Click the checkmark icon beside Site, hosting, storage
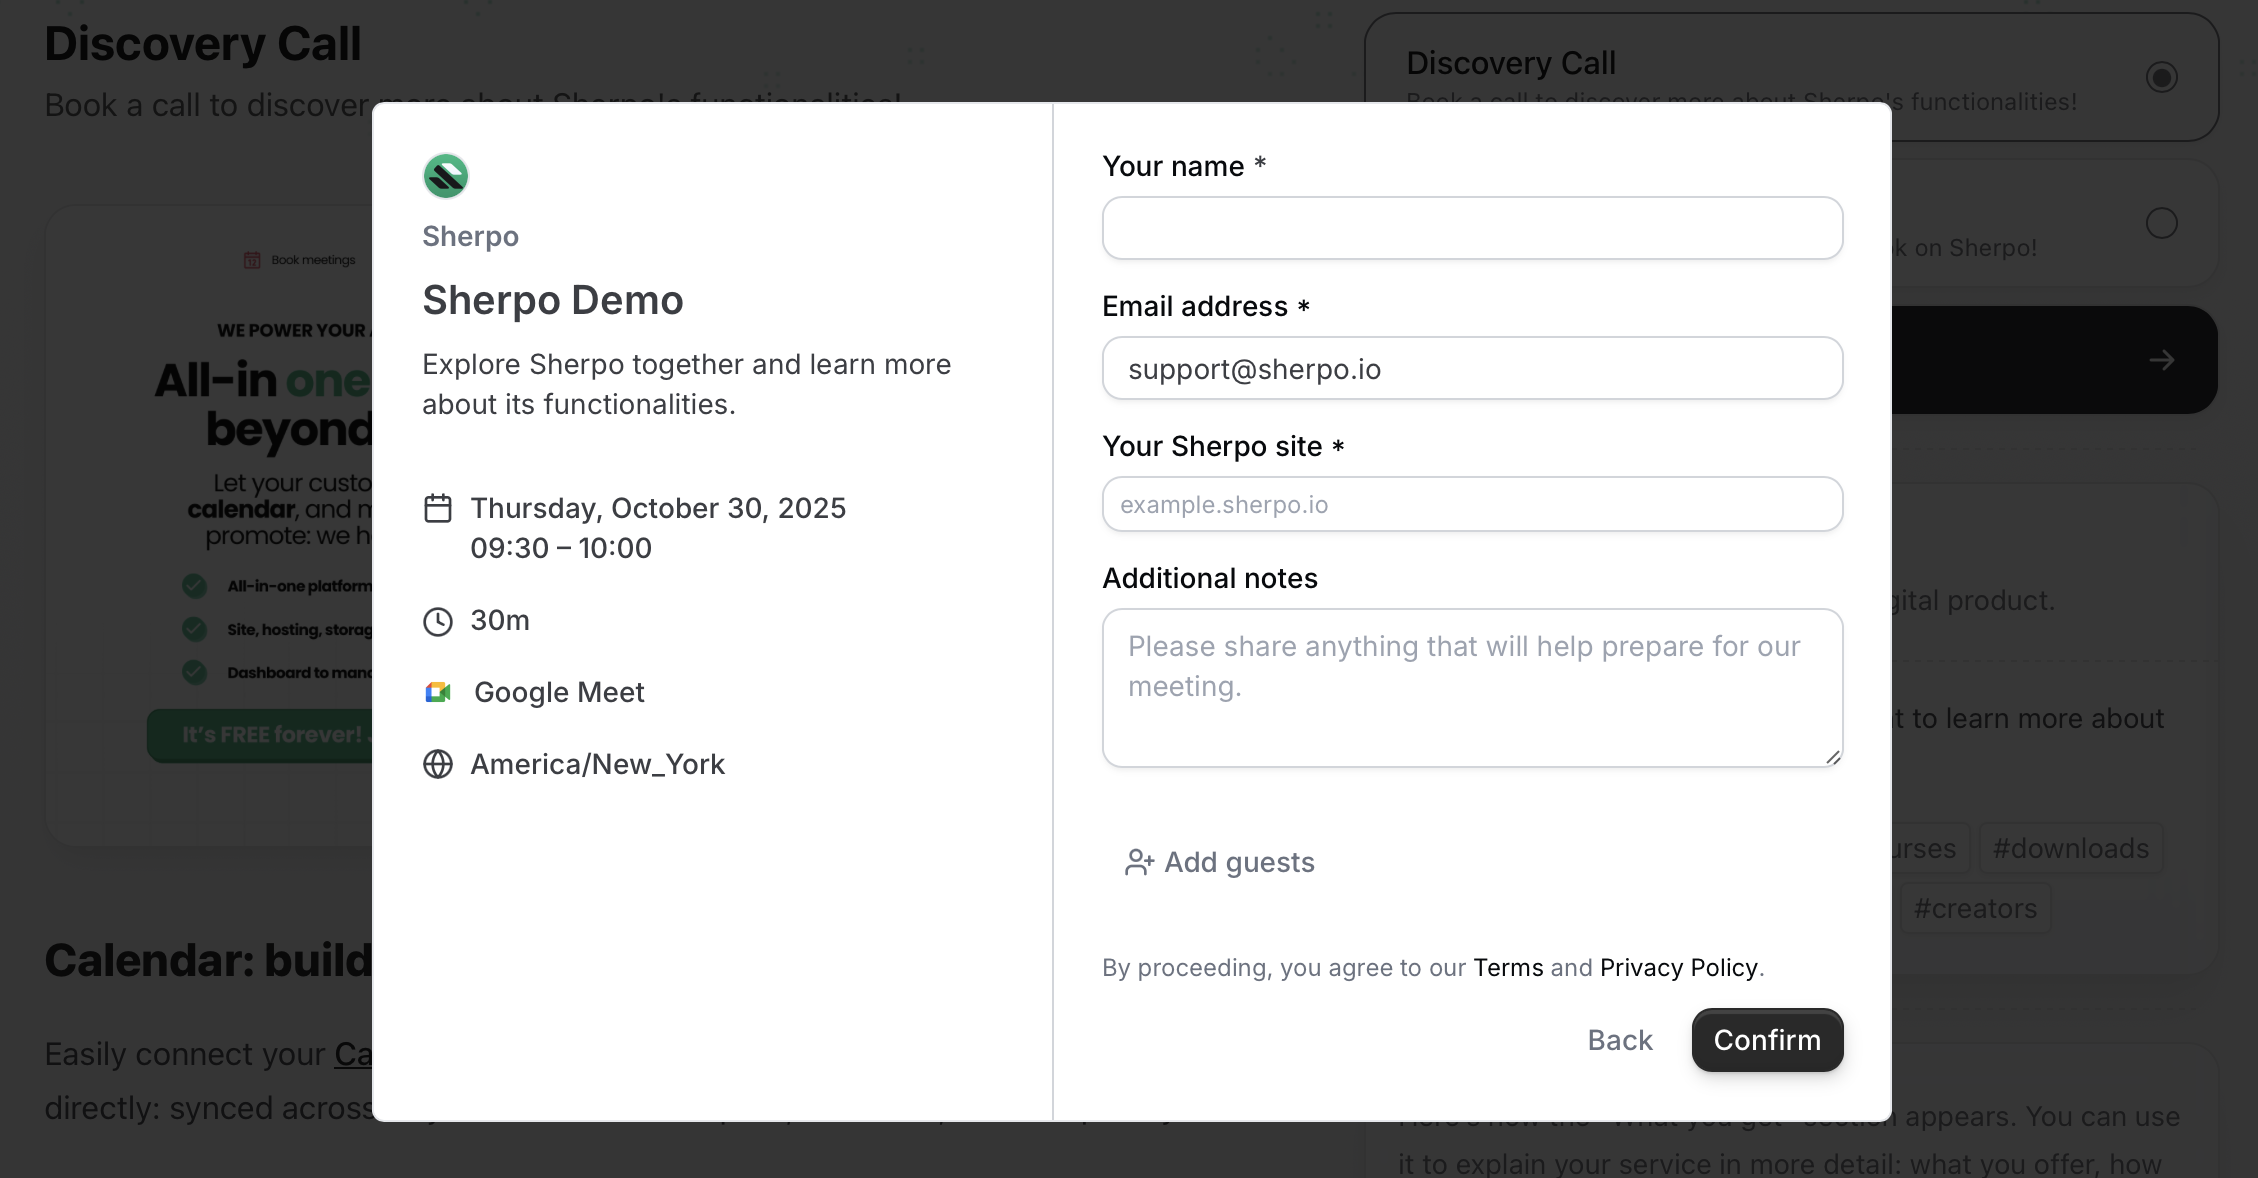 [193, 629]
